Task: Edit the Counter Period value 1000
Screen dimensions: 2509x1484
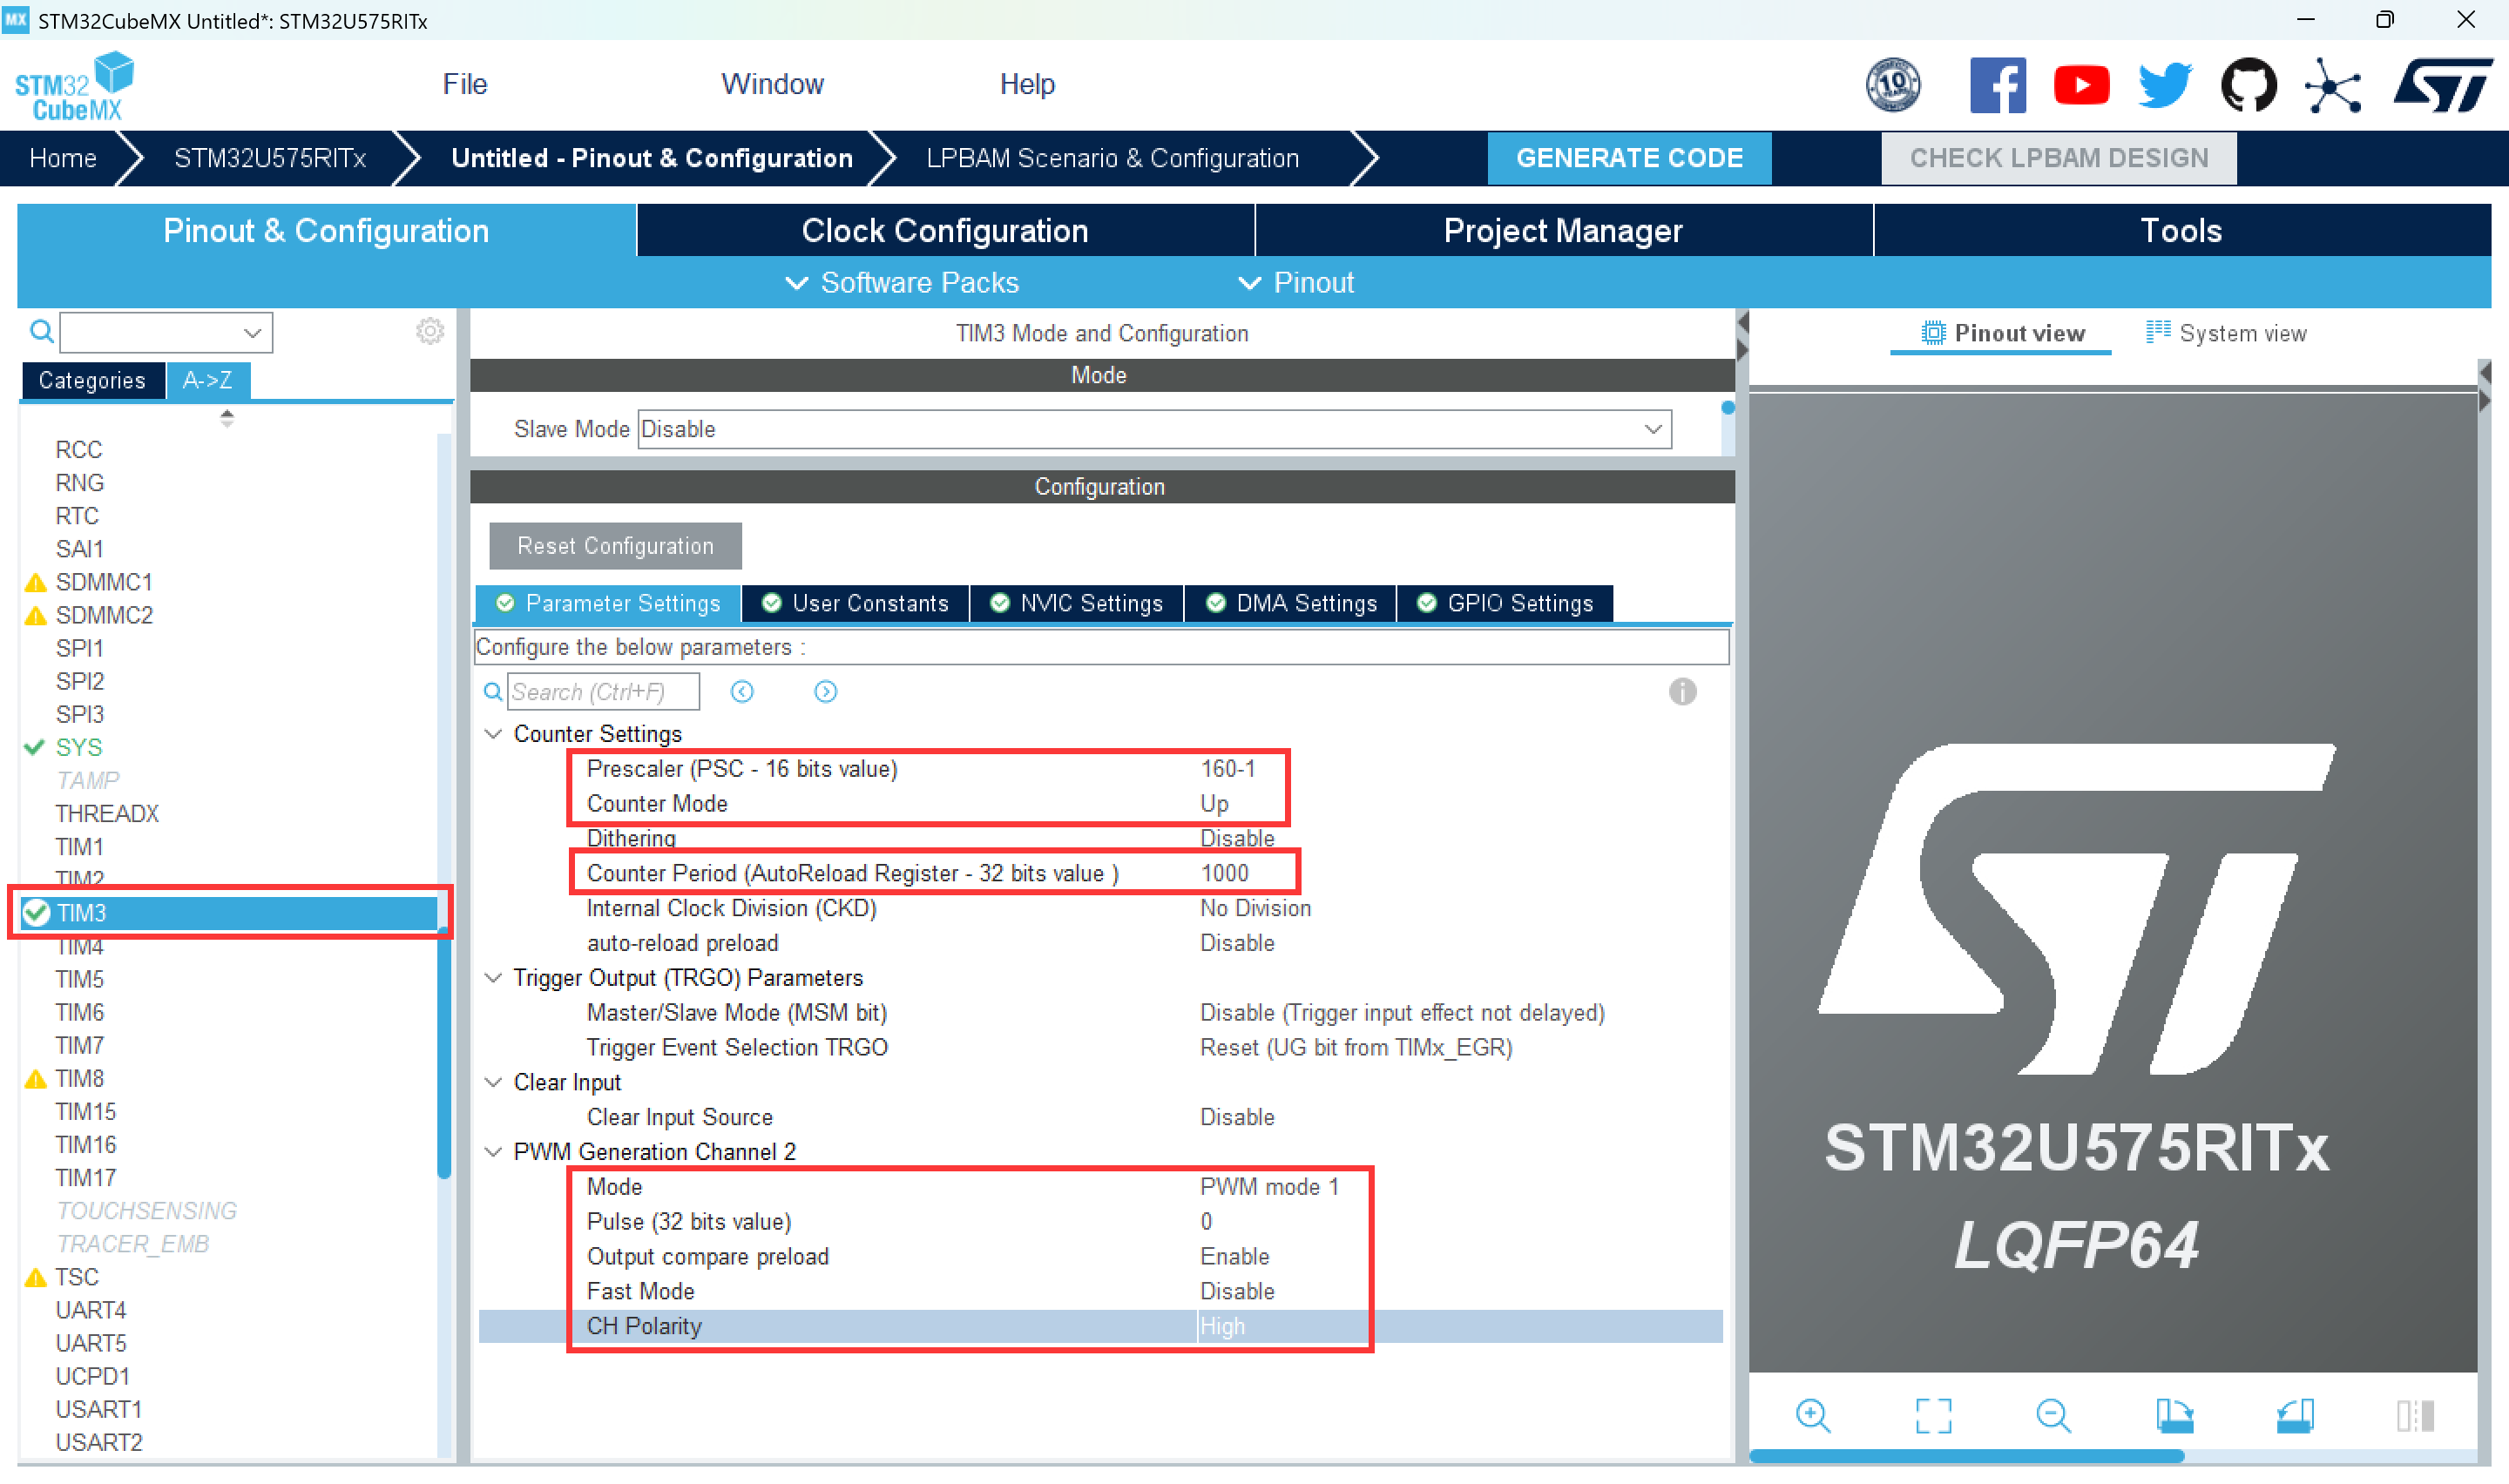Action: tap(1224, 873)
